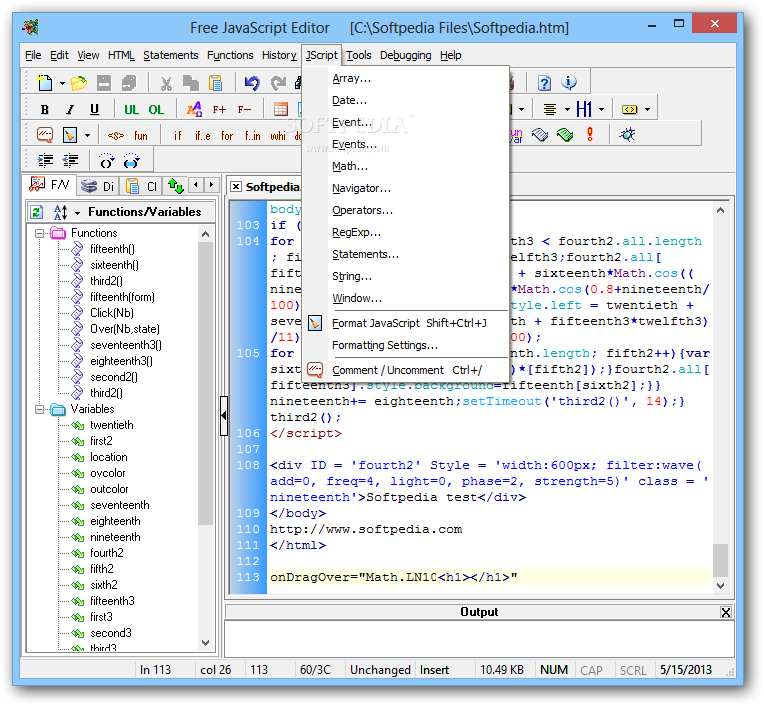This screenshot has height=706, width=764.
Task: Open the sort A-Z dropdown in Functions/Variables
Action: 77,213
